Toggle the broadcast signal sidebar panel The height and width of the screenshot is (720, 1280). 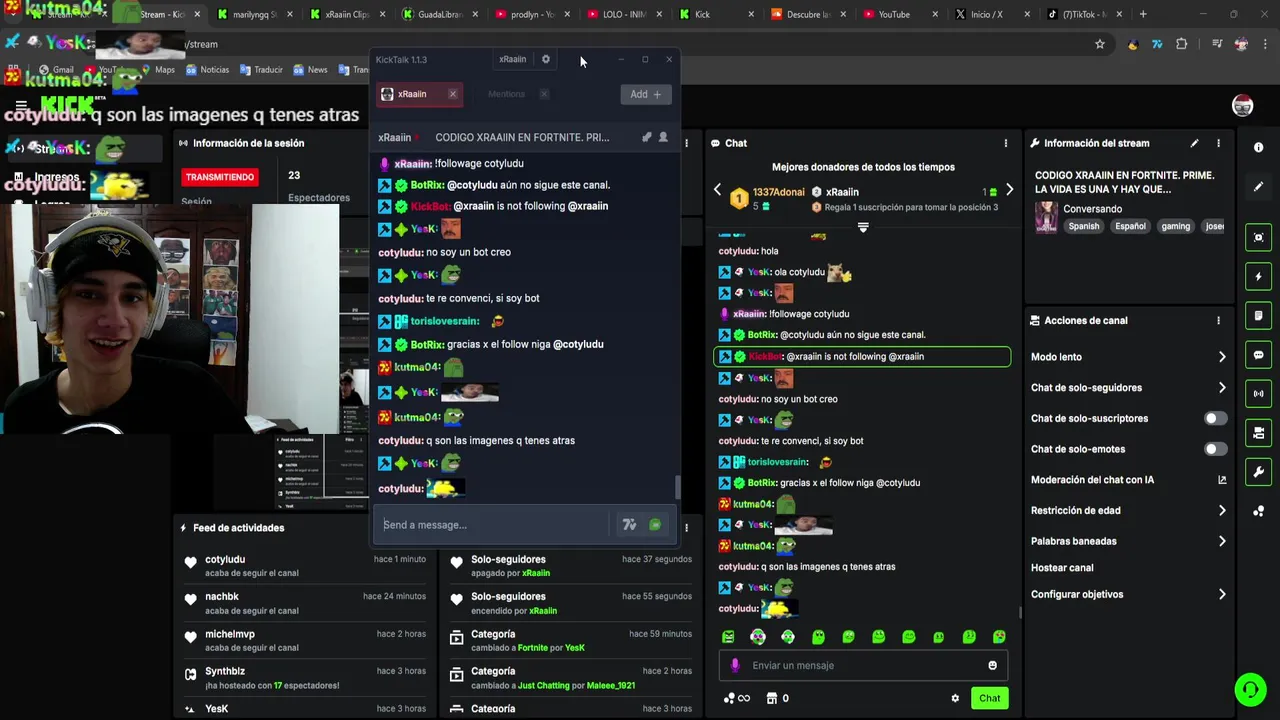point(1258,394)
